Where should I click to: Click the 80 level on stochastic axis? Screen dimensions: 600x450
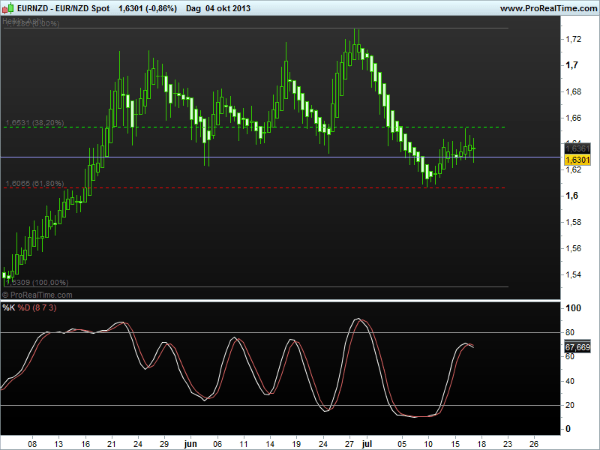pos(570,332)
